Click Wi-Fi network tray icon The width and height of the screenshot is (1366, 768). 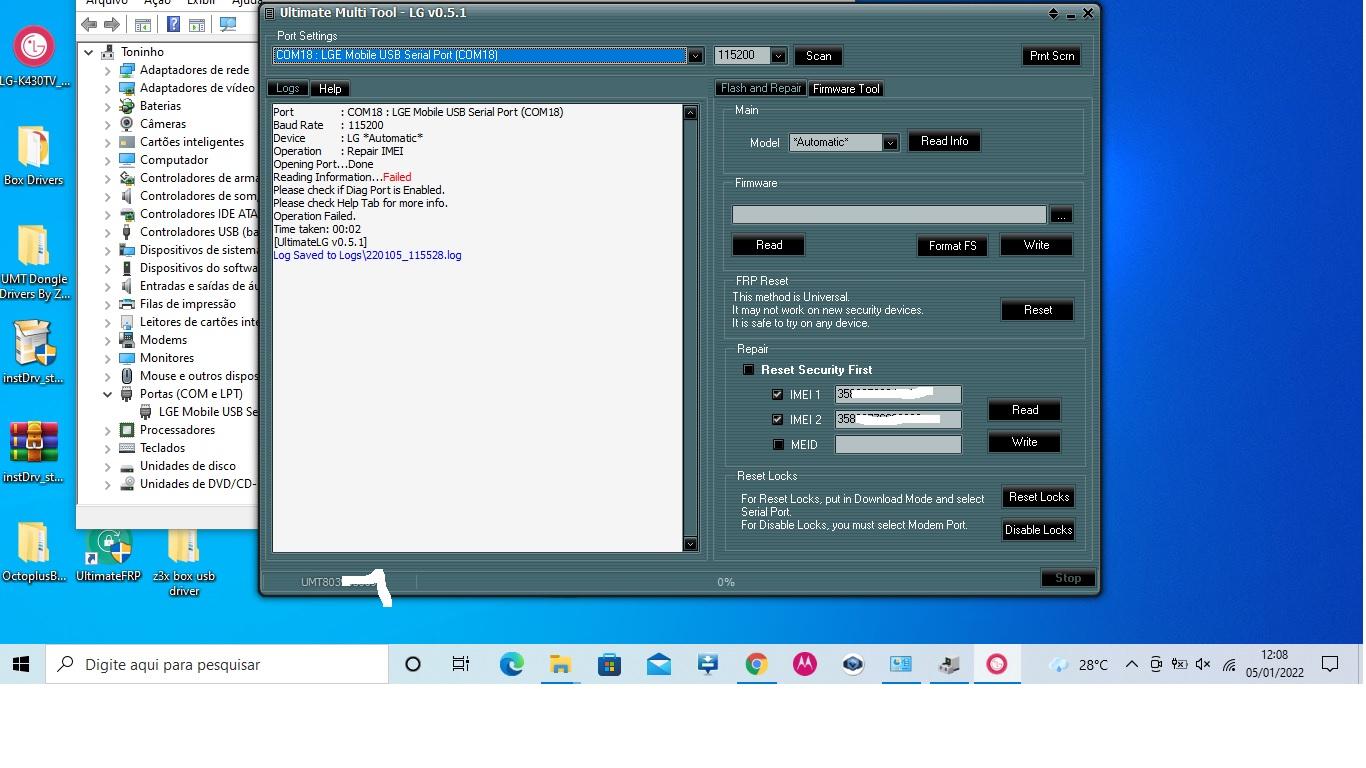(1228, 665)
